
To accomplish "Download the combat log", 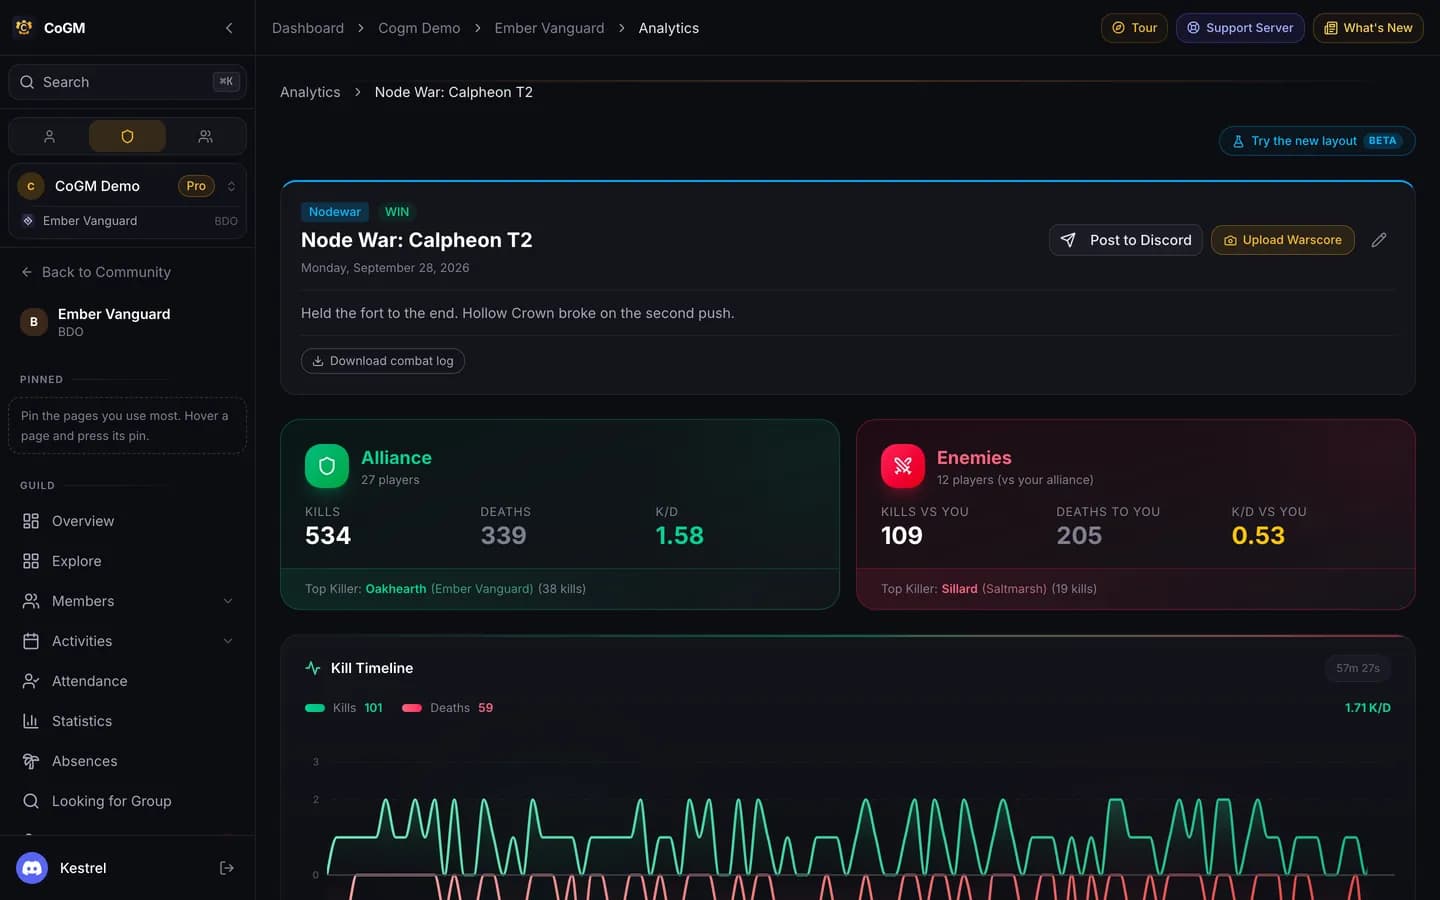I will (383, 361).
